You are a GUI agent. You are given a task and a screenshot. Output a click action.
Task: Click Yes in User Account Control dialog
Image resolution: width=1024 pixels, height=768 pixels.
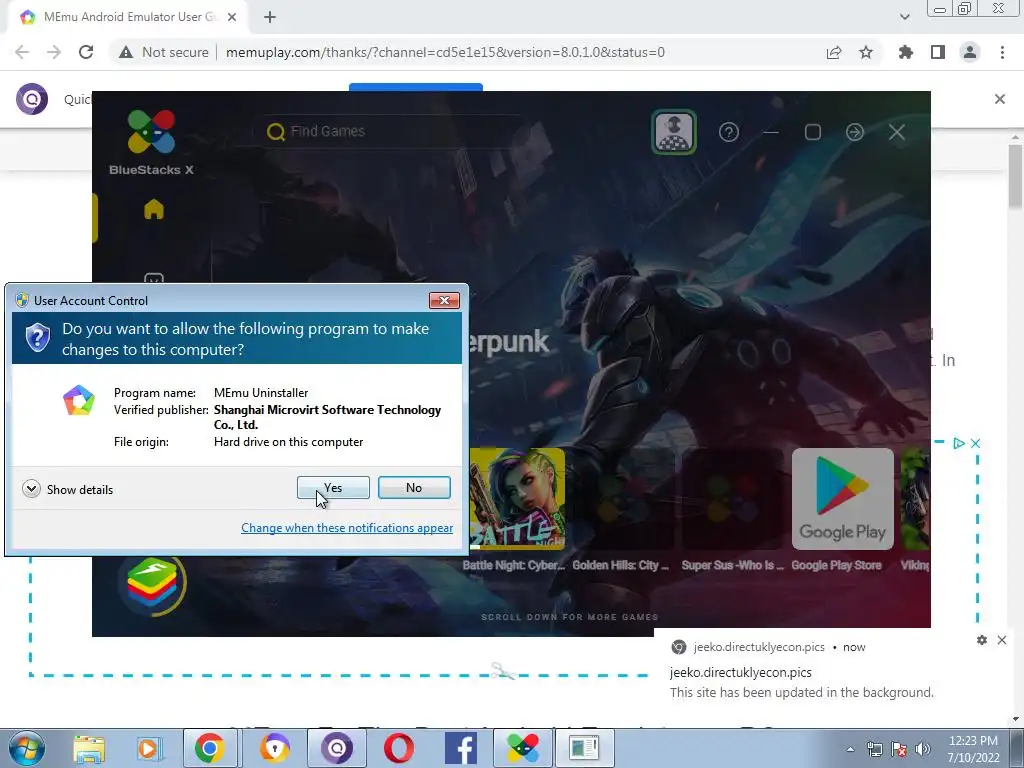coord(333,488)
